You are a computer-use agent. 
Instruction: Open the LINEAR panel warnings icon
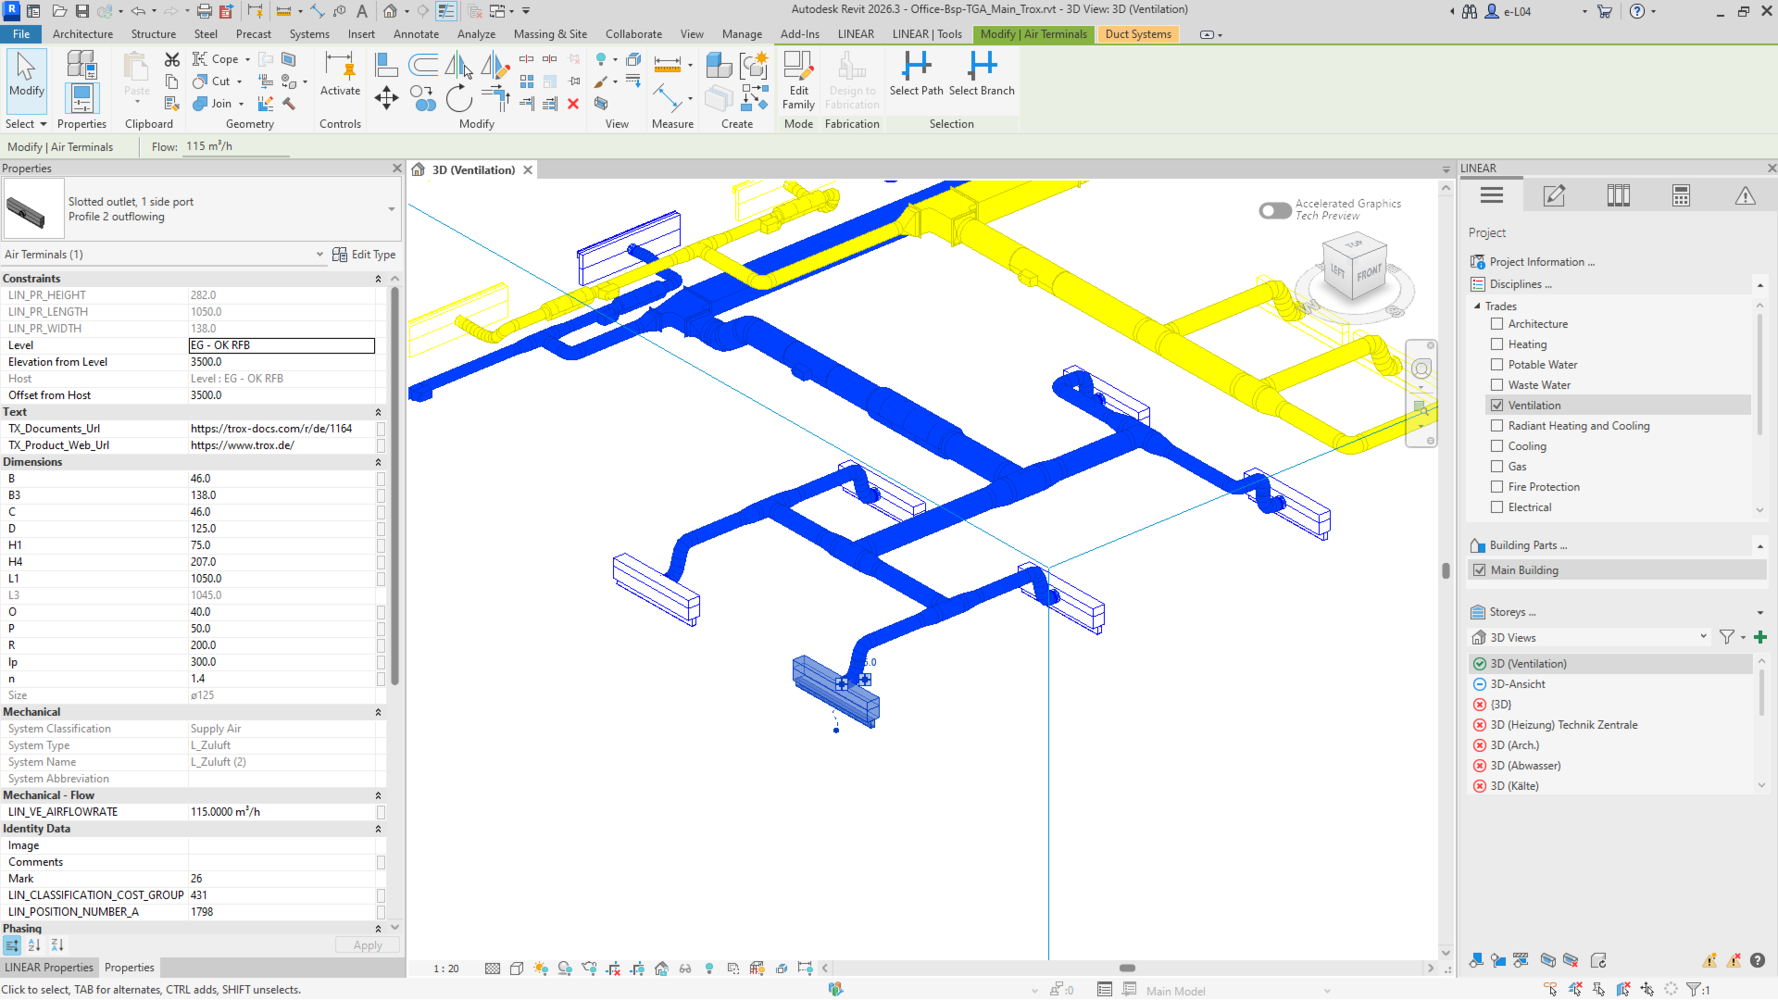pyautogui.click(x=1744, y=196)
